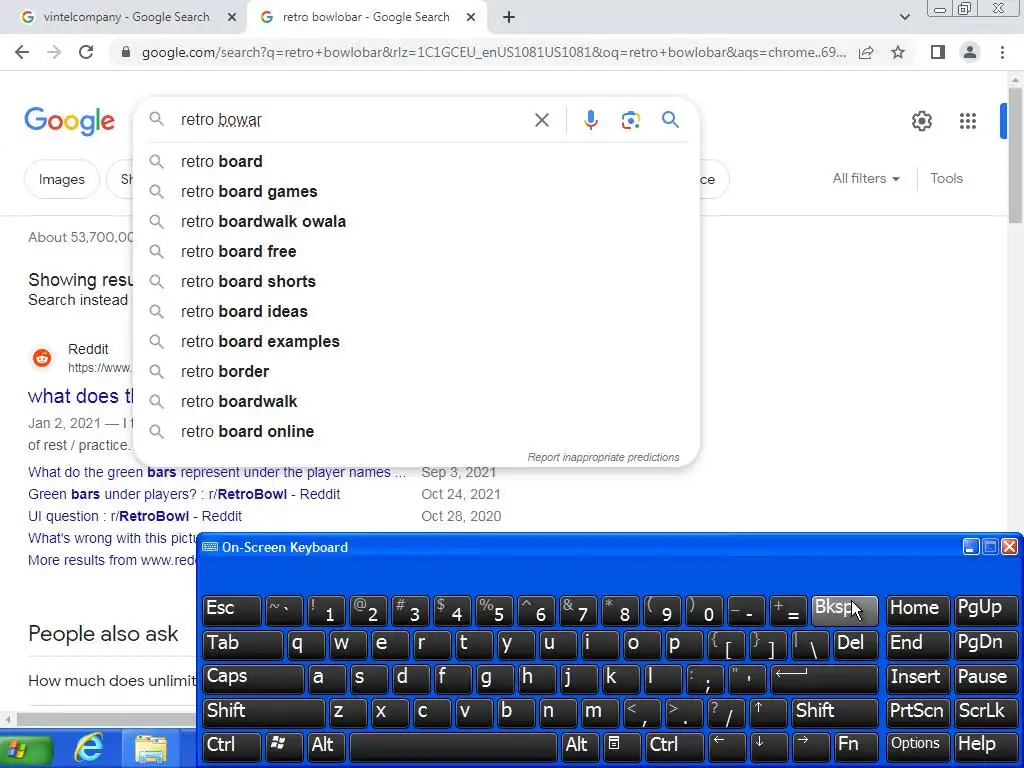Open the Windows Start button

point(25,750)
